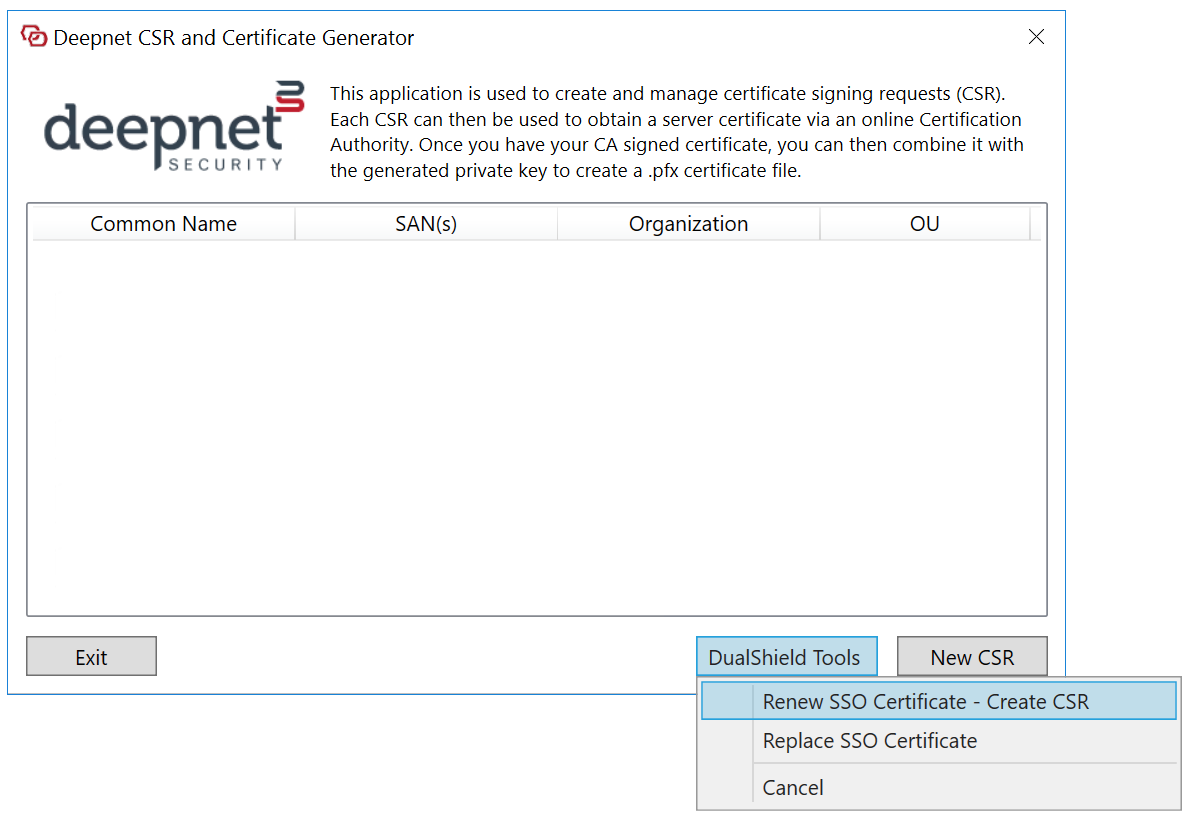The width and height of the screenshot is (1190, 832).
Task: Sort by SAN(s) column header
Action: pyautogui.click(x=426, y=224)
